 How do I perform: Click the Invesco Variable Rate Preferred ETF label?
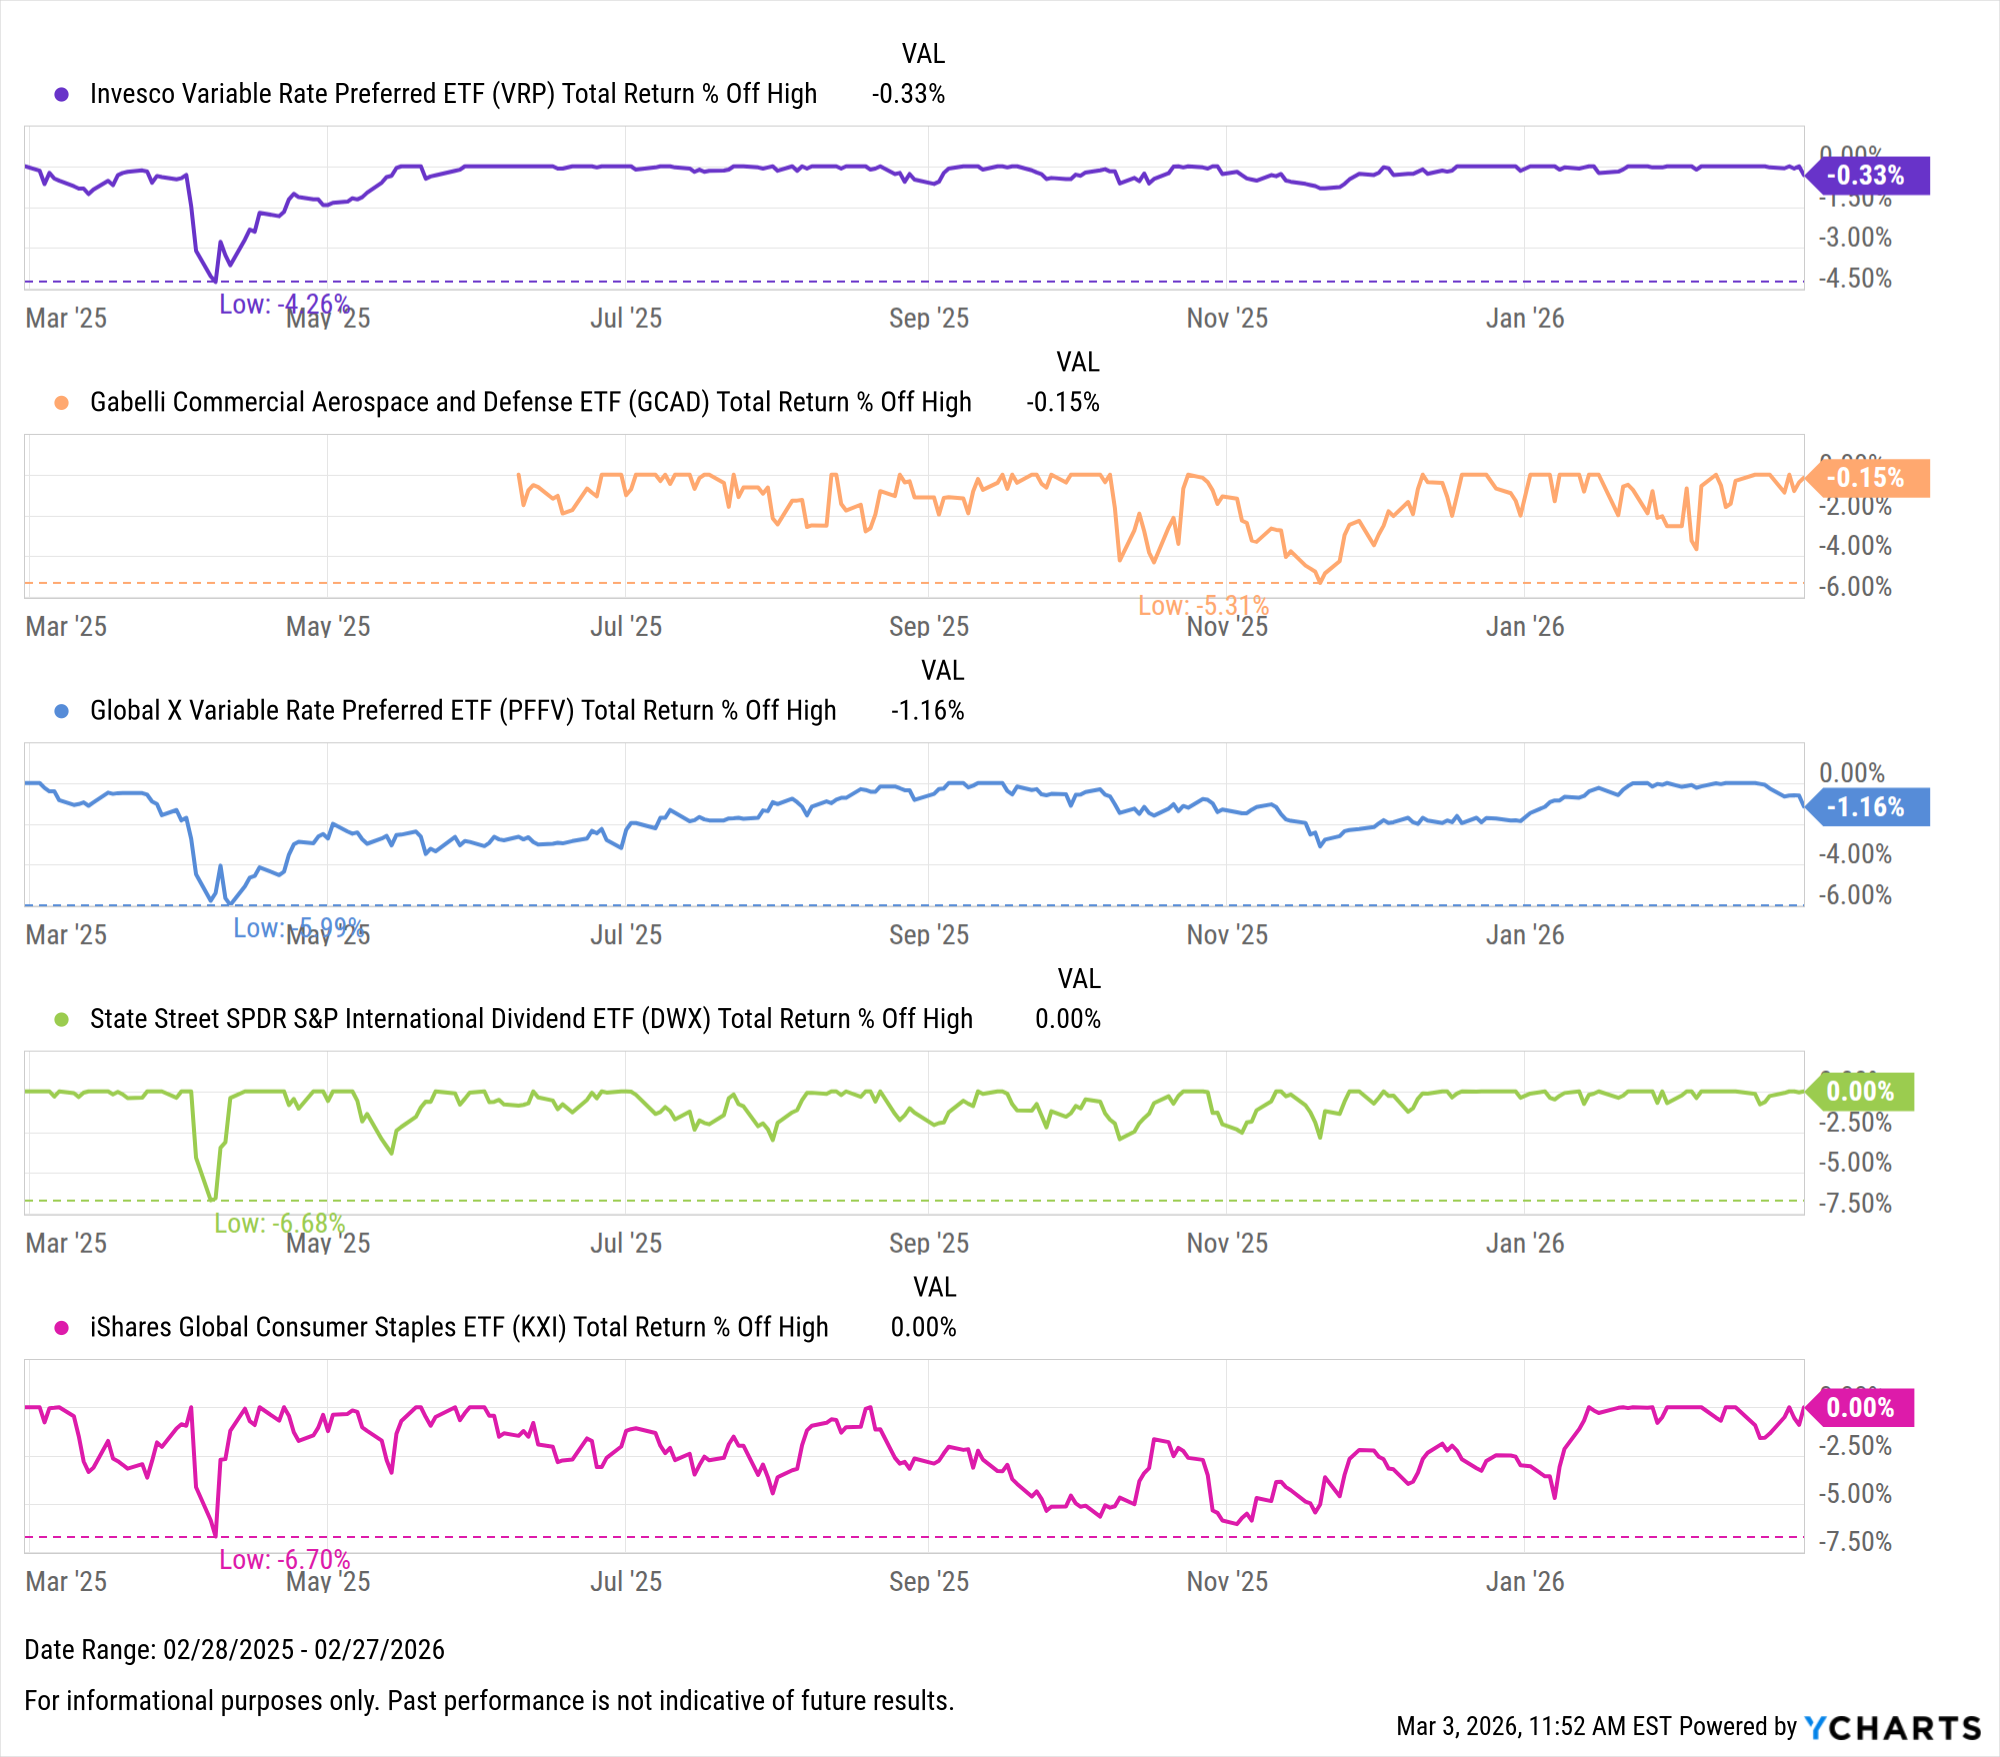(x=453, y=94)
